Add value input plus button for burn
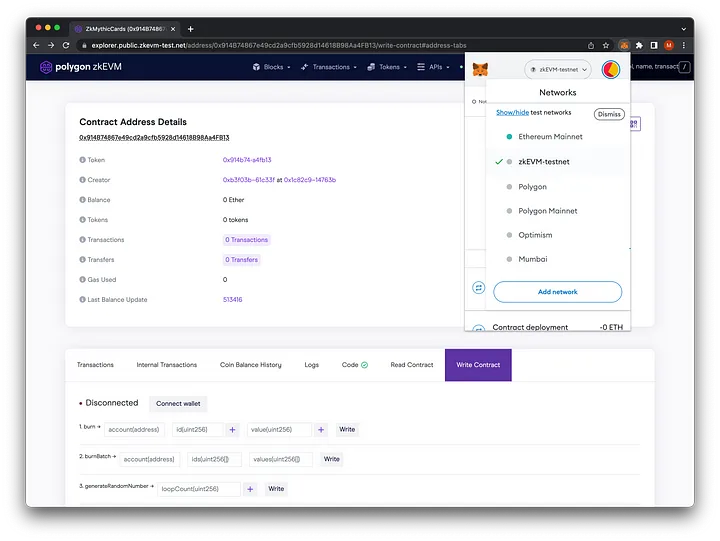720x541 pixels. 321,430
